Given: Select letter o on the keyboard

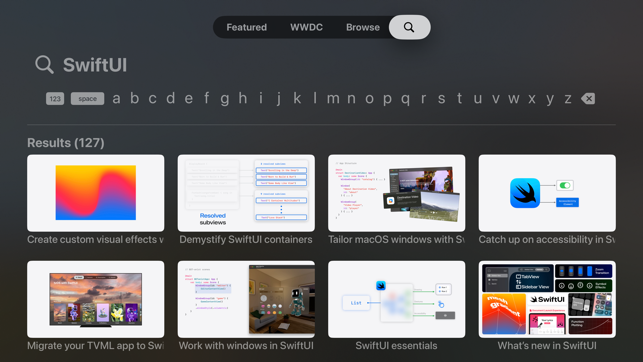Looking at the screenshot, I should tap(369, 99).
